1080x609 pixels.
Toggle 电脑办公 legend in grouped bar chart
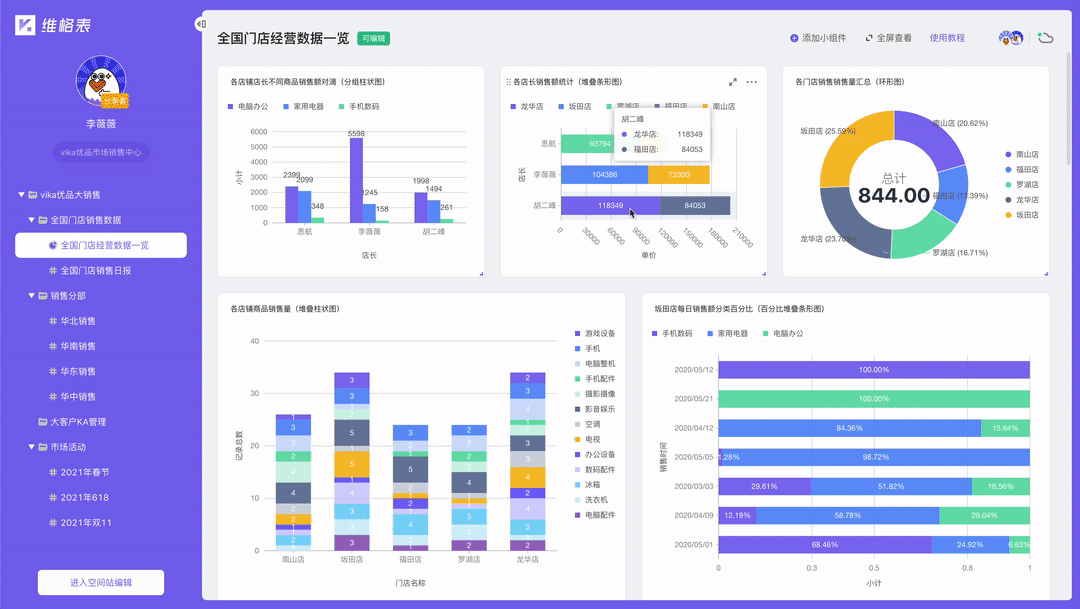click(x=248, y=107)
